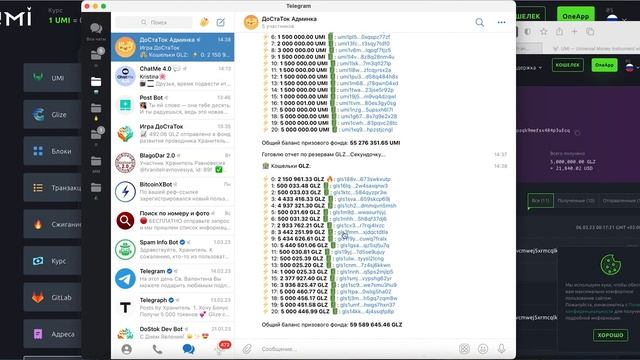Viewport: 640px width, 360px height.
Task: Open wallet link for GLZ row 0
Action: tap(363, 179)
